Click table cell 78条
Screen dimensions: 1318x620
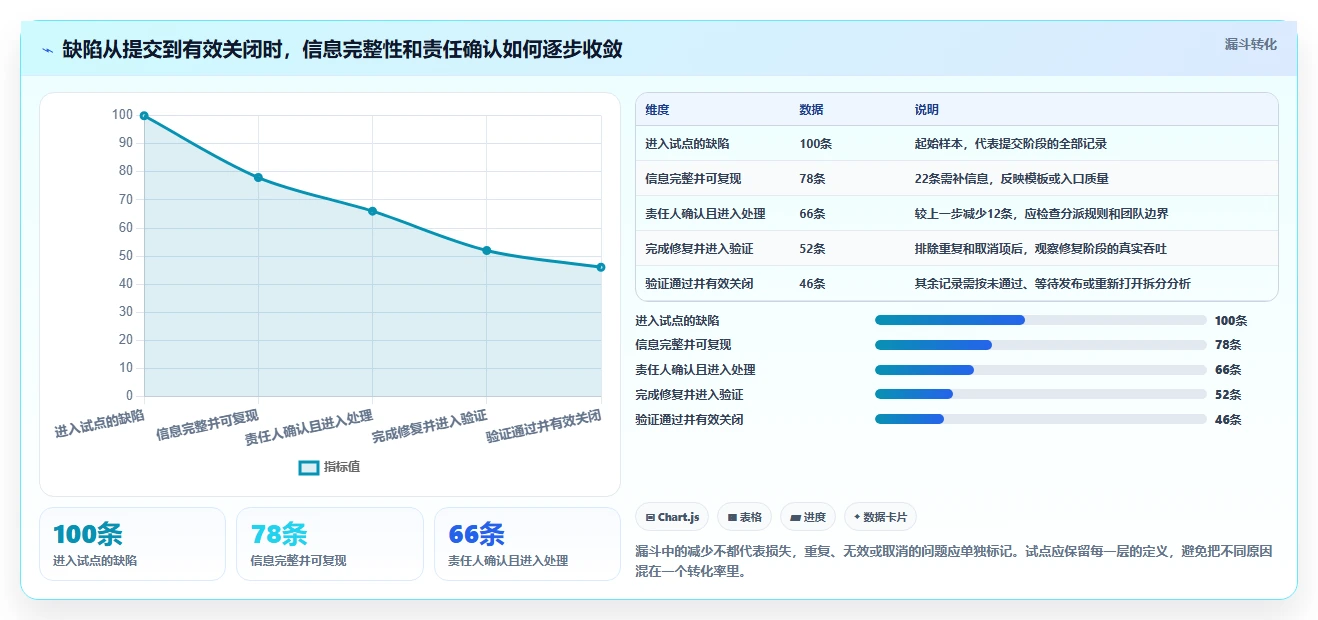pyautogui.click(x=812, y=179)
